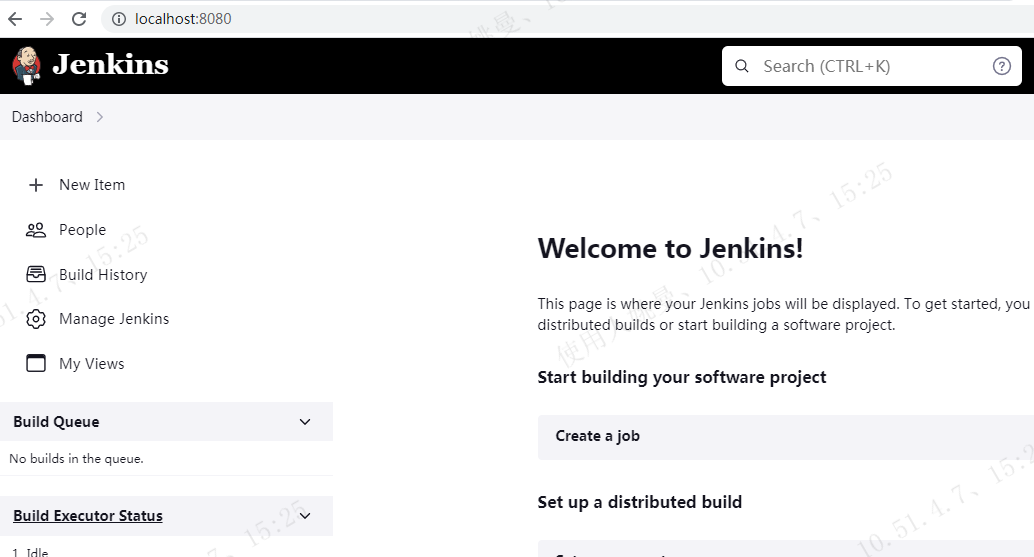Image resolution: width=1034 pixels, height=557 pixels.
Task: Focus the Search (CTRL+K) field
Action: (871, 66)
